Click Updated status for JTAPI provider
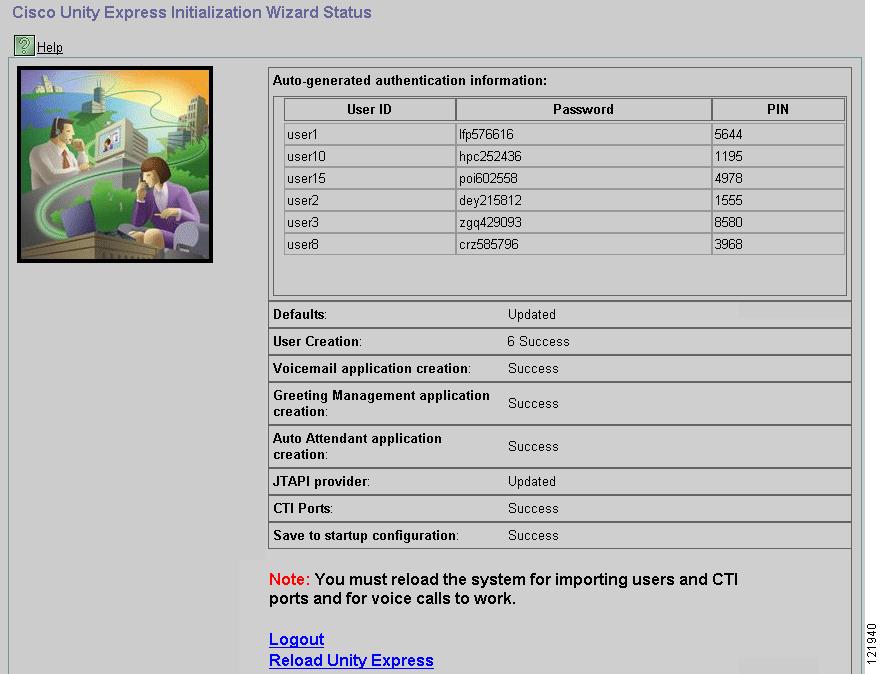The height and width of the screenshot is (674, 880). [x=531, y=481]
